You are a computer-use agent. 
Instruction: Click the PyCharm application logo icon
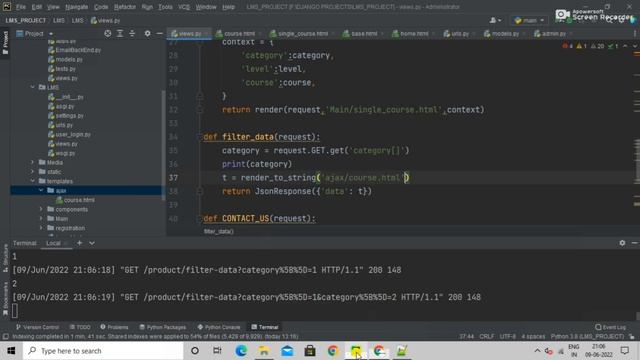7,7
